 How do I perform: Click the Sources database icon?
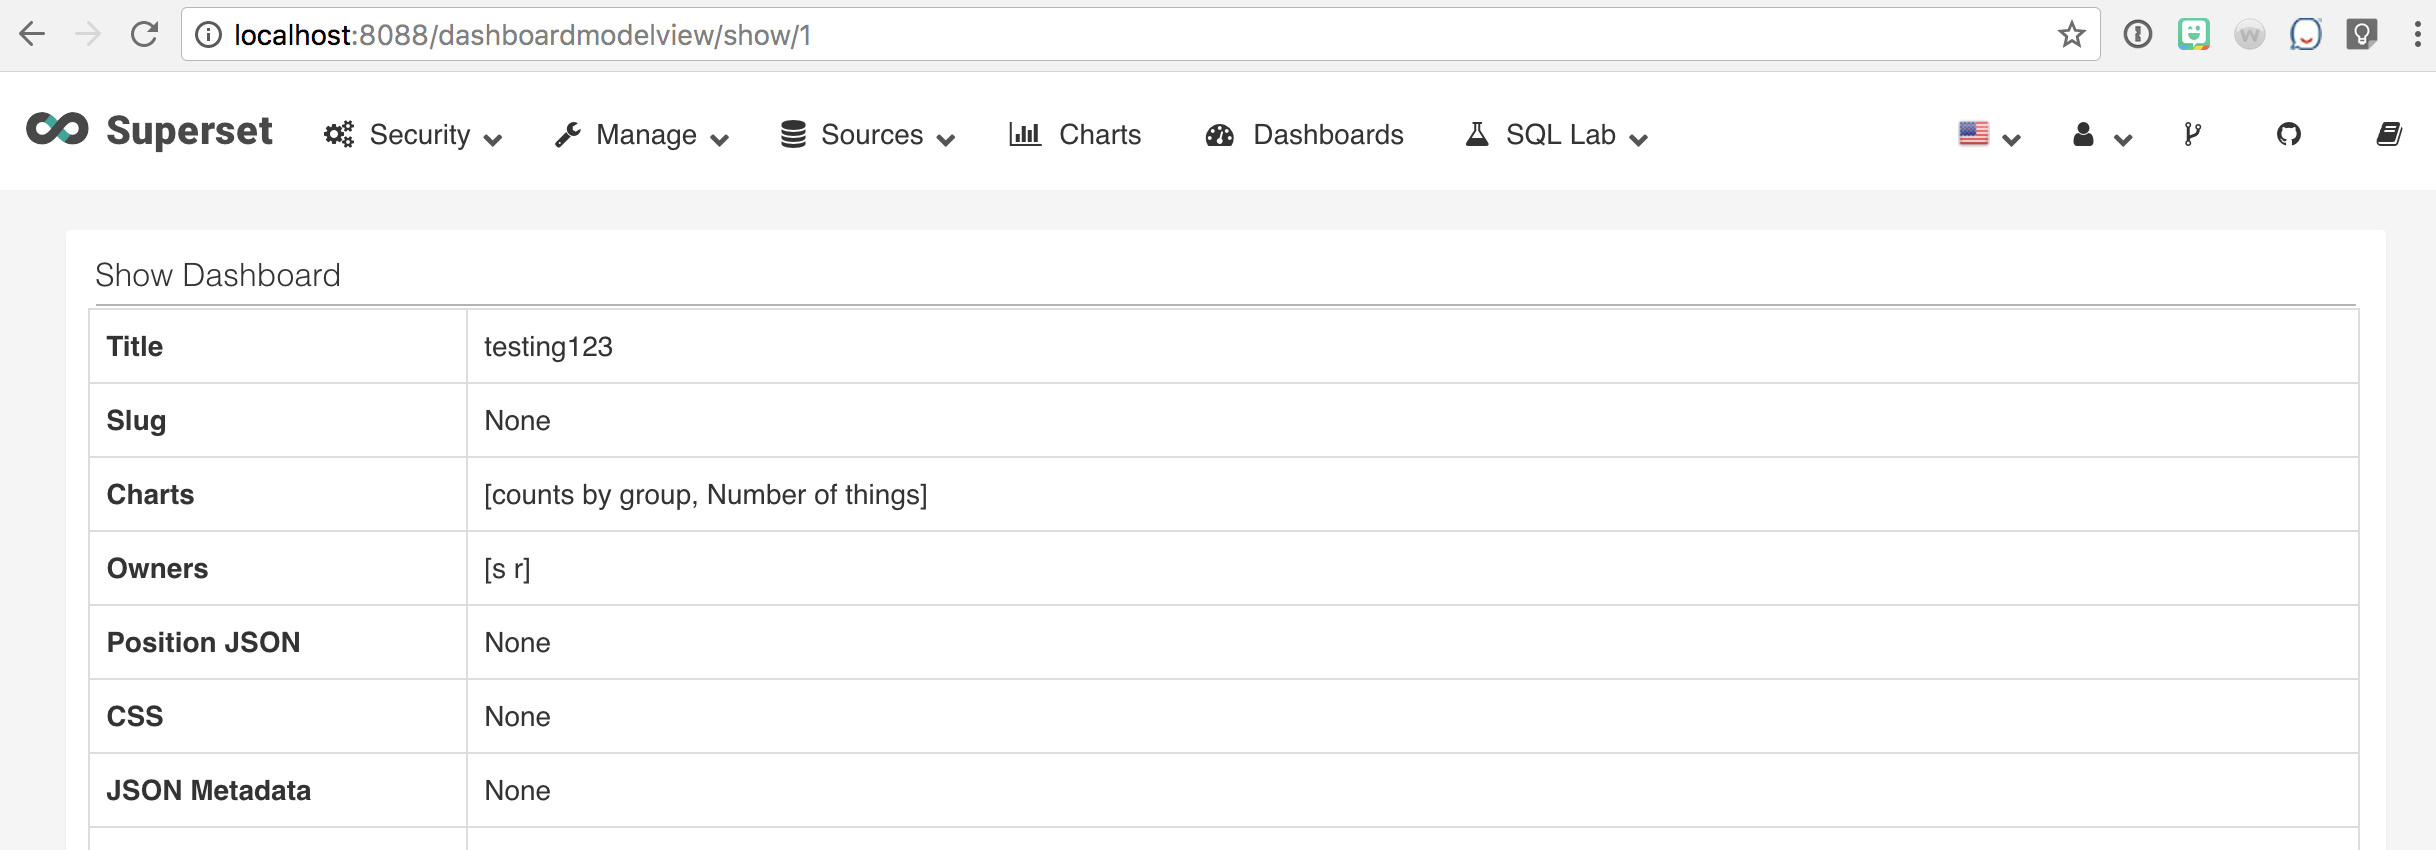pos(792,134)
